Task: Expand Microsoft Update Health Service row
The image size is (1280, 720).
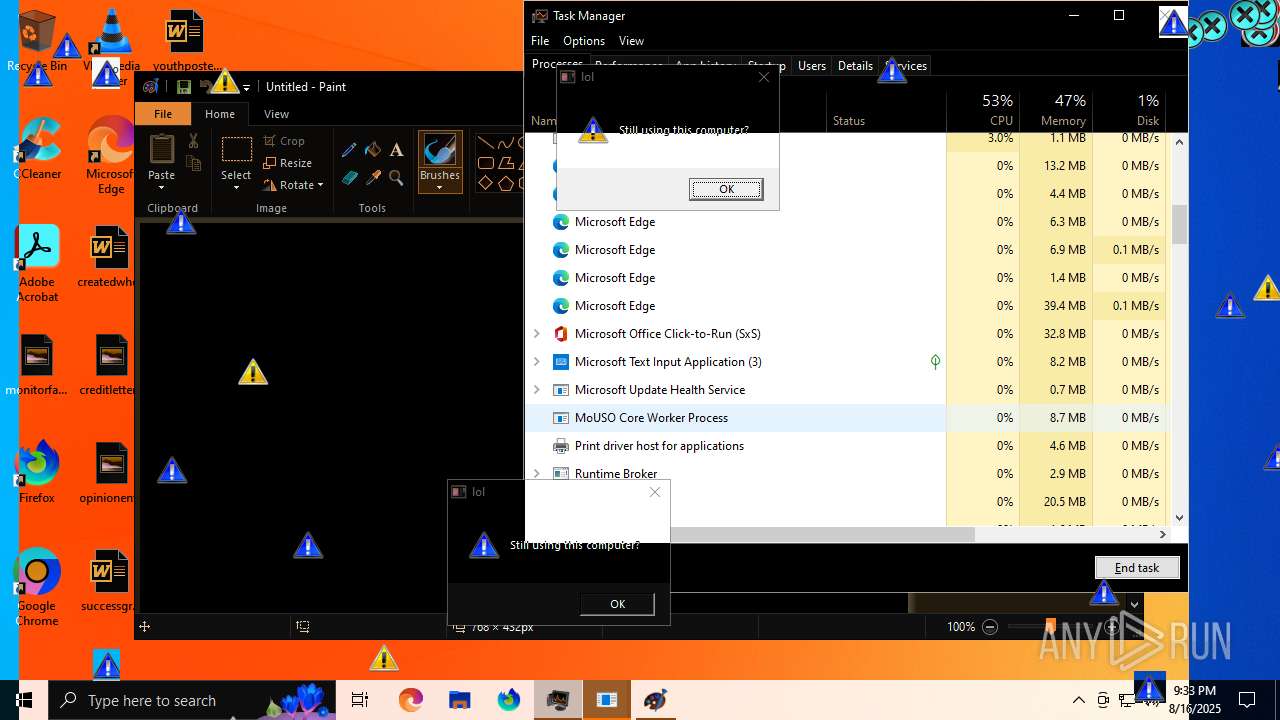Action: pyautogui.click(x=537, y=390)
